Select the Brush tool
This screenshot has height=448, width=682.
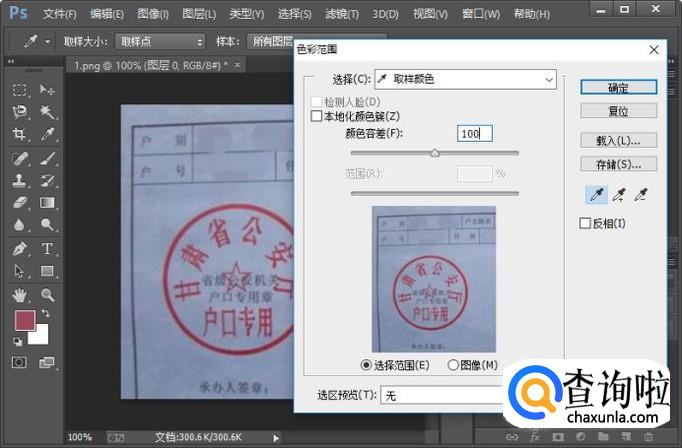click(x=47, y=159)
